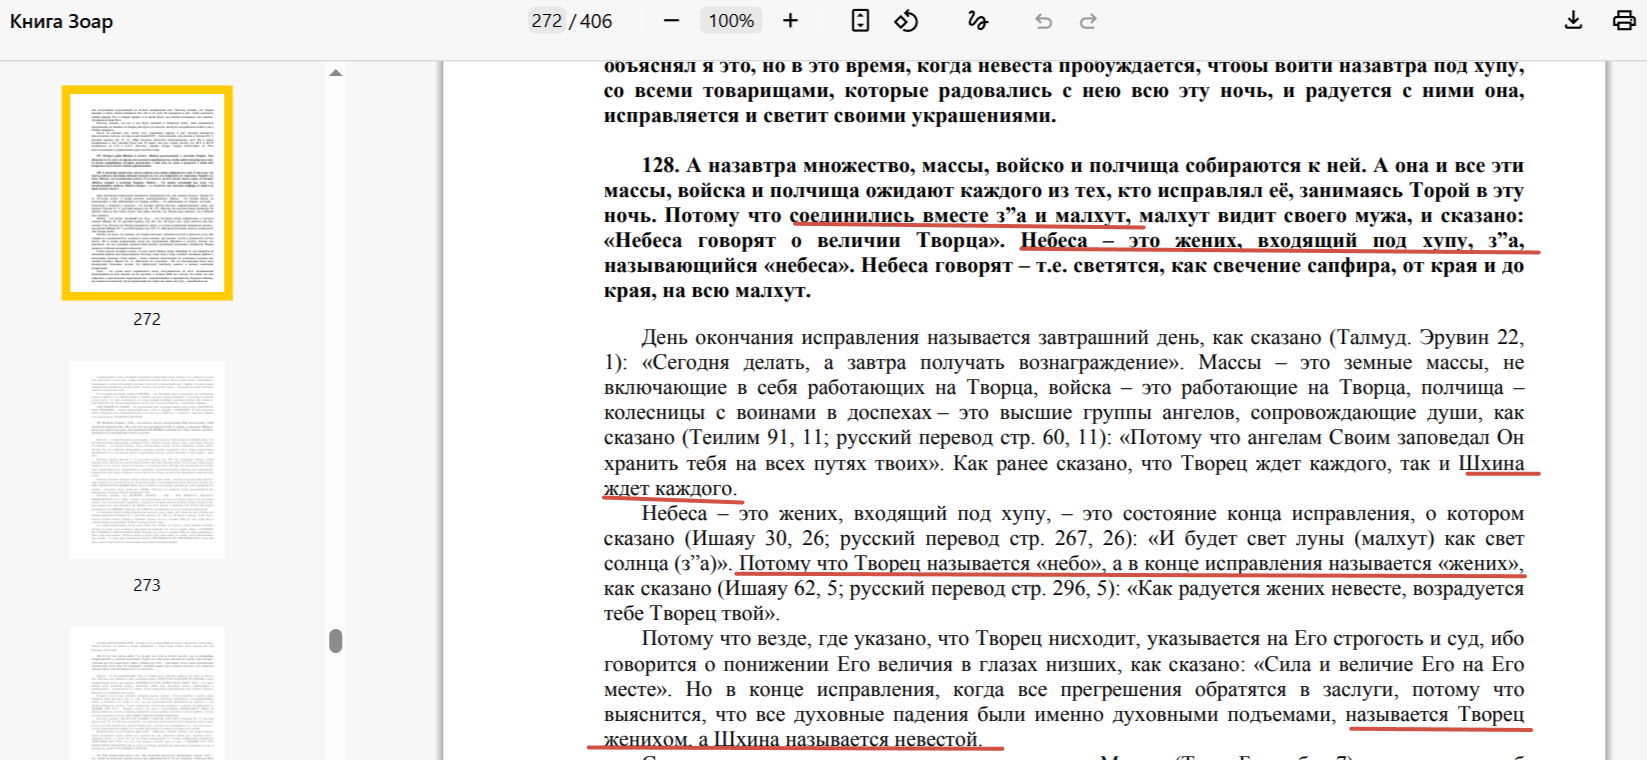Click the current page number field 272

tap(547, 21)
